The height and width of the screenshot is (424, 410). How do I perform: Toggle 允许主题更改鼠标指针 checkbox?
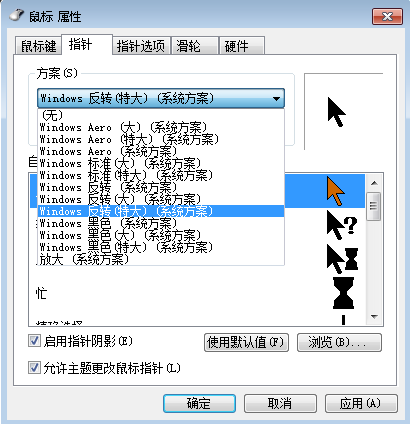click(x=34, y=368)
